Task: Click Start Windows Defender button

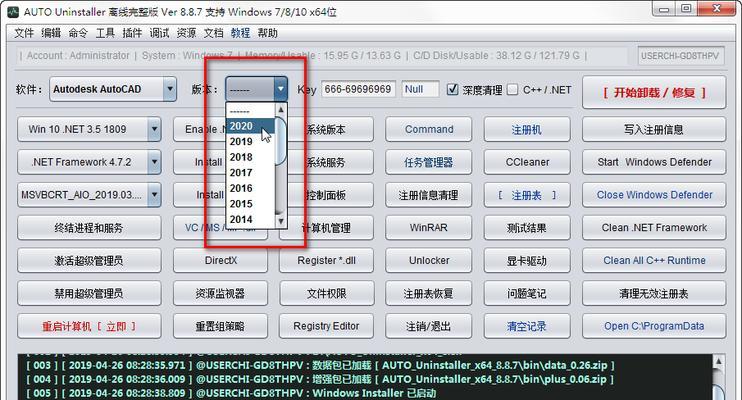Action: 654,162
